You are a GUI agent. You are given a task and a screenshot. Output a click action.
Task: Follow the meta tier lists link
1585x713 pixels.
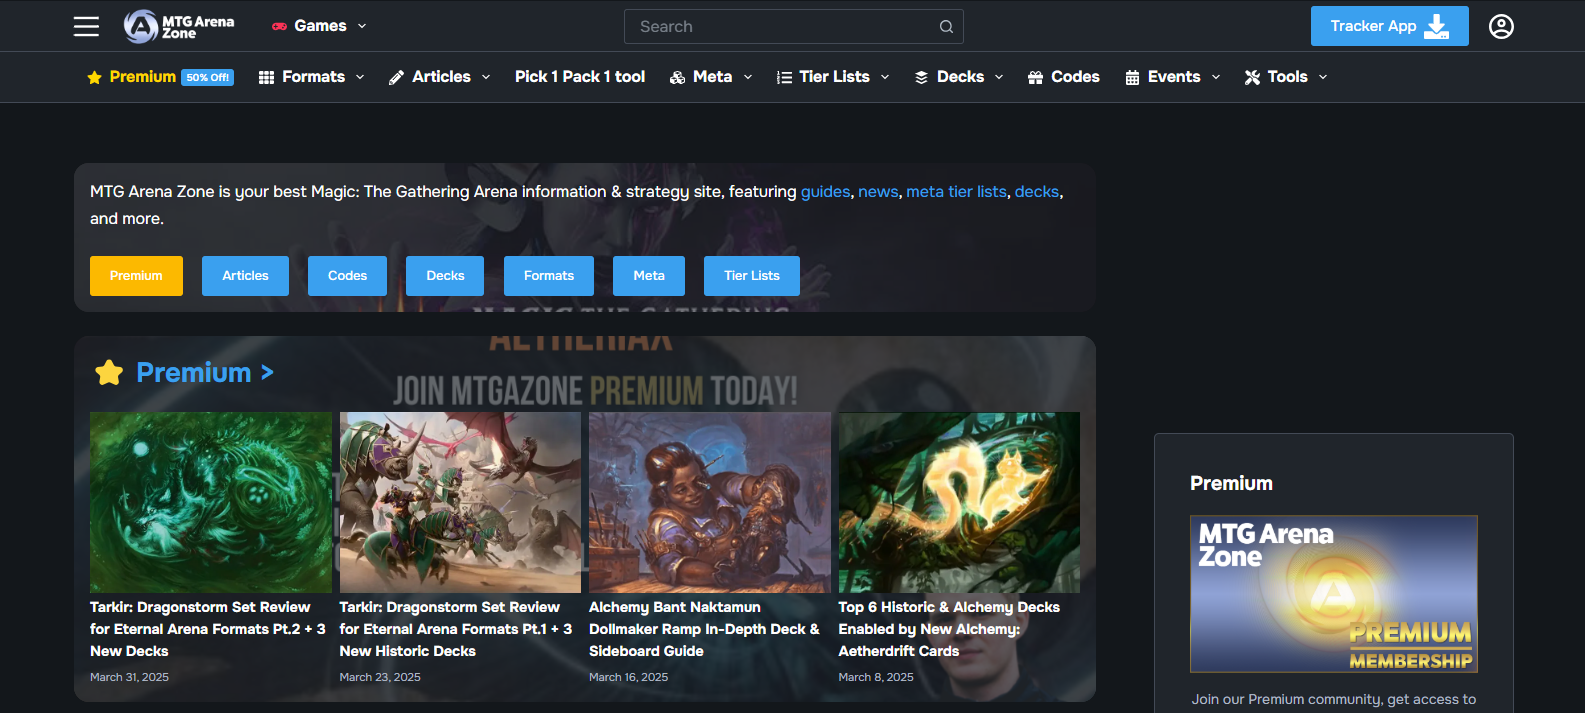point(956,192)
